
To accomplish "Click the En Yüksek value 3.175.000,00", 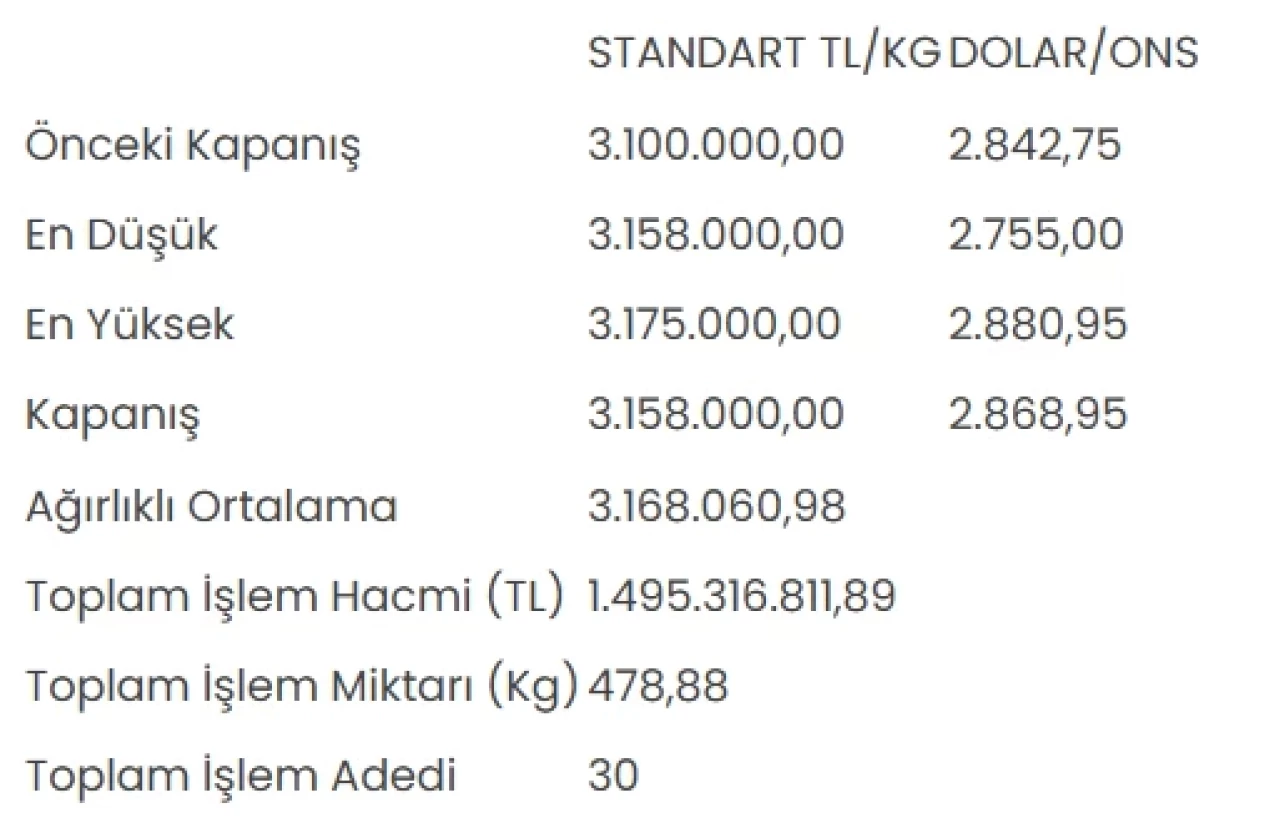I will (715, 325).
